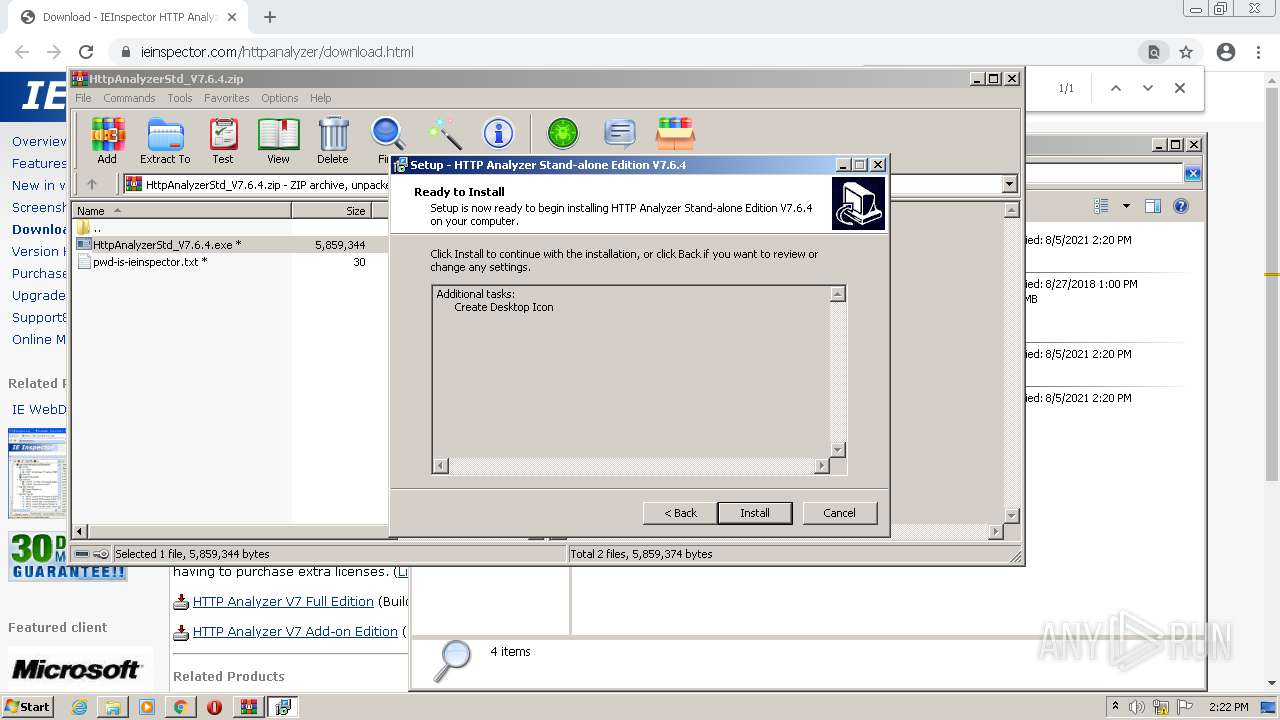Click left arrow of WinRAR list horizontal scrollbar
The width and height of the screenshot is (1280, 720).
(81, 531)
